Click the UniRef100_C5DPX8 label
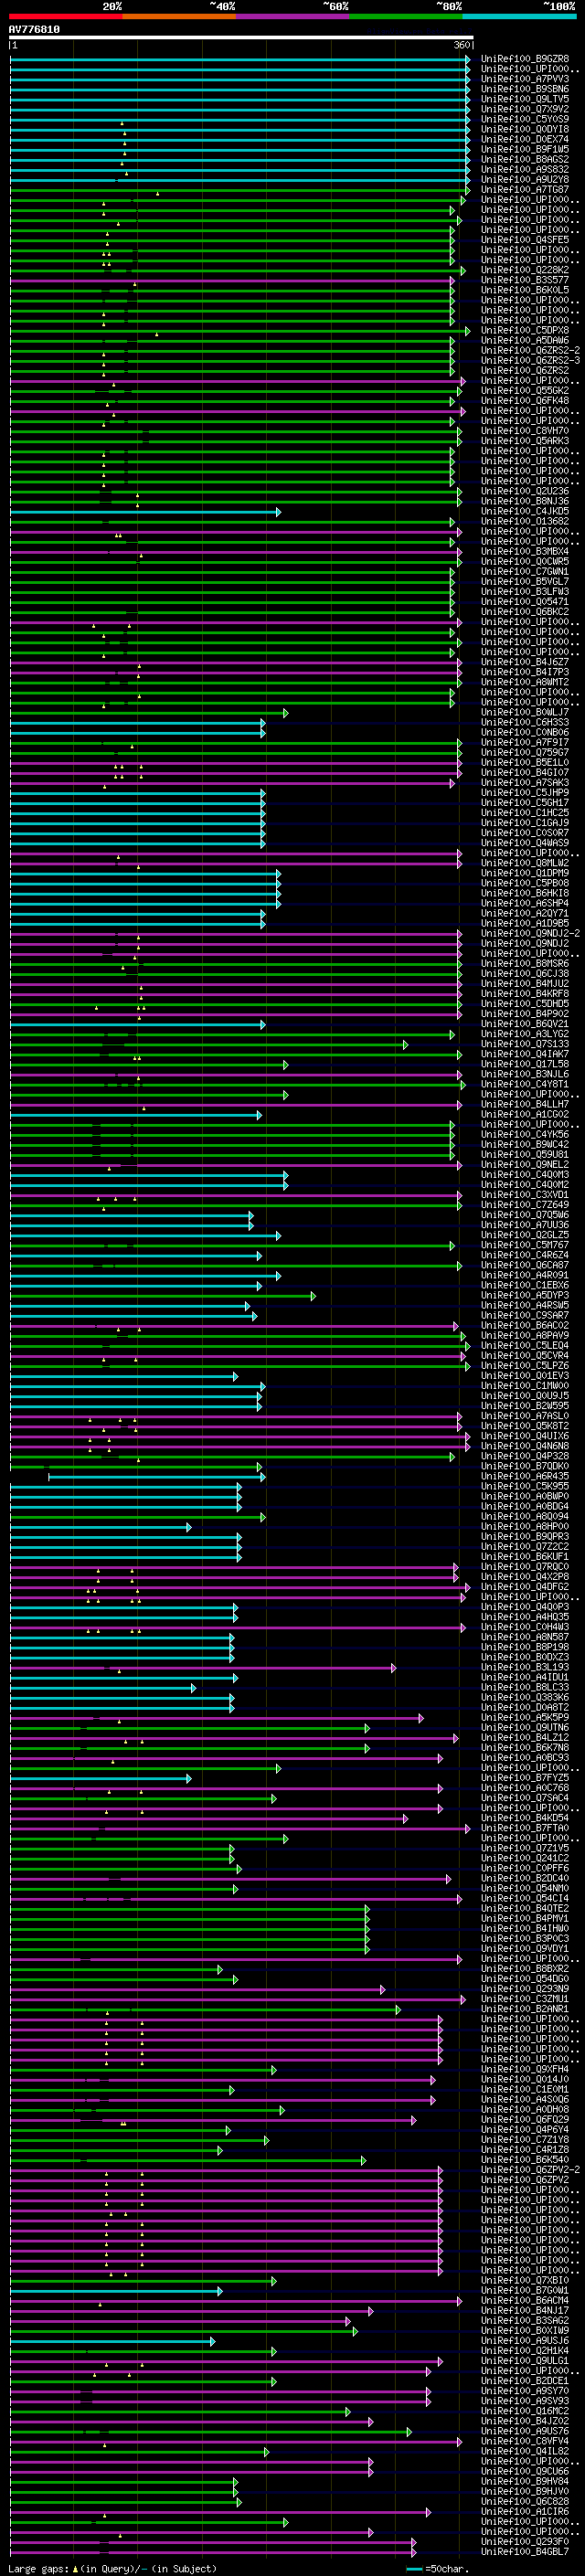This screenshot has height=2576, width=585. 525,330
